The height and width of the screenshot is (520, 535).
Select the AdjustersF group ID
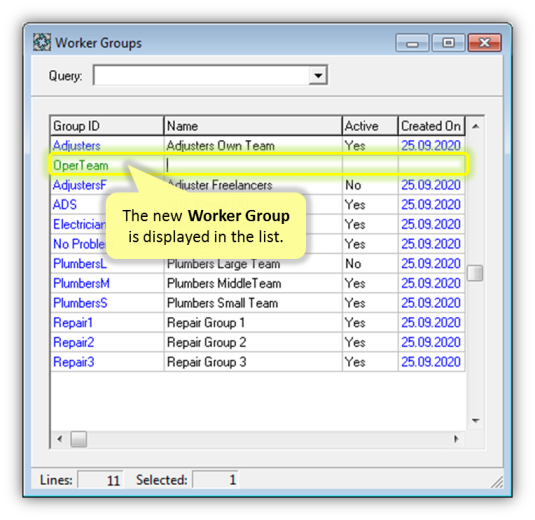[x=80, y=185]
